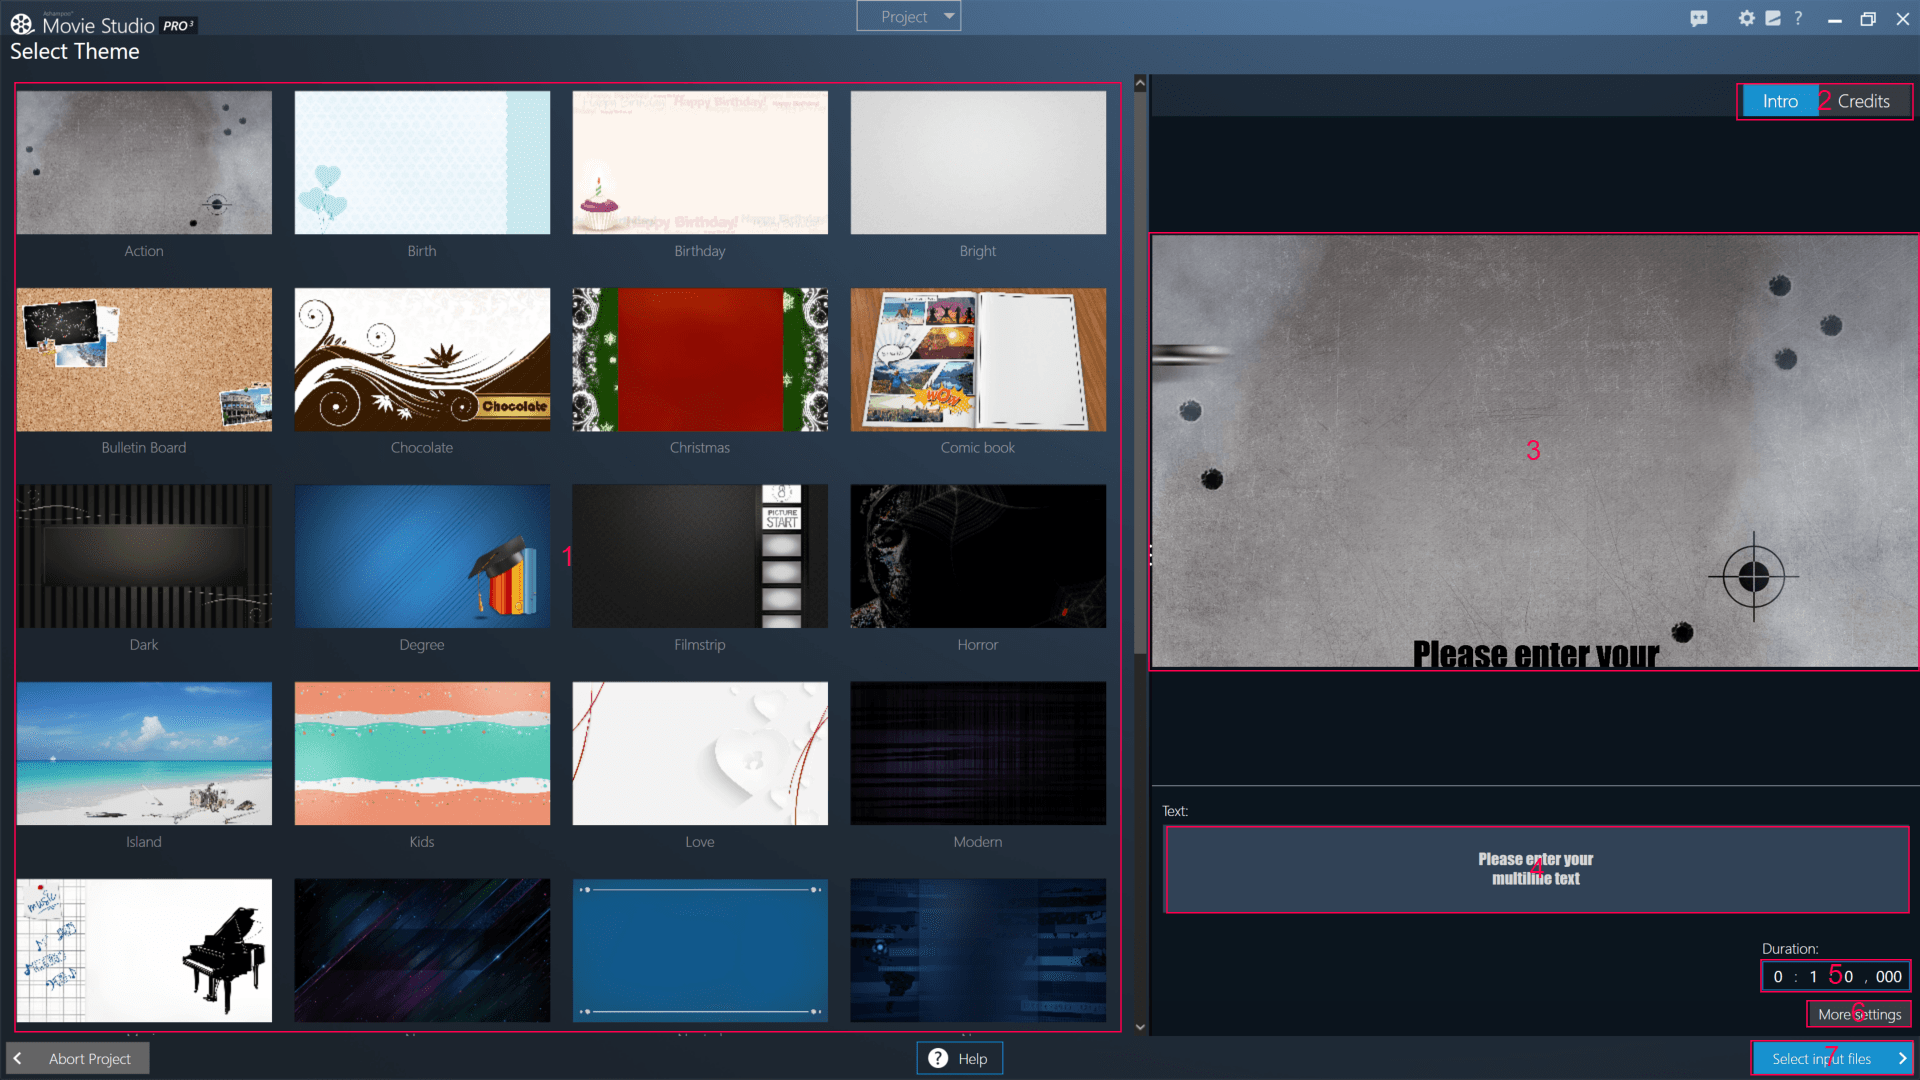
Task: Switch to the Credits tab
Action: click(1864, 101)
